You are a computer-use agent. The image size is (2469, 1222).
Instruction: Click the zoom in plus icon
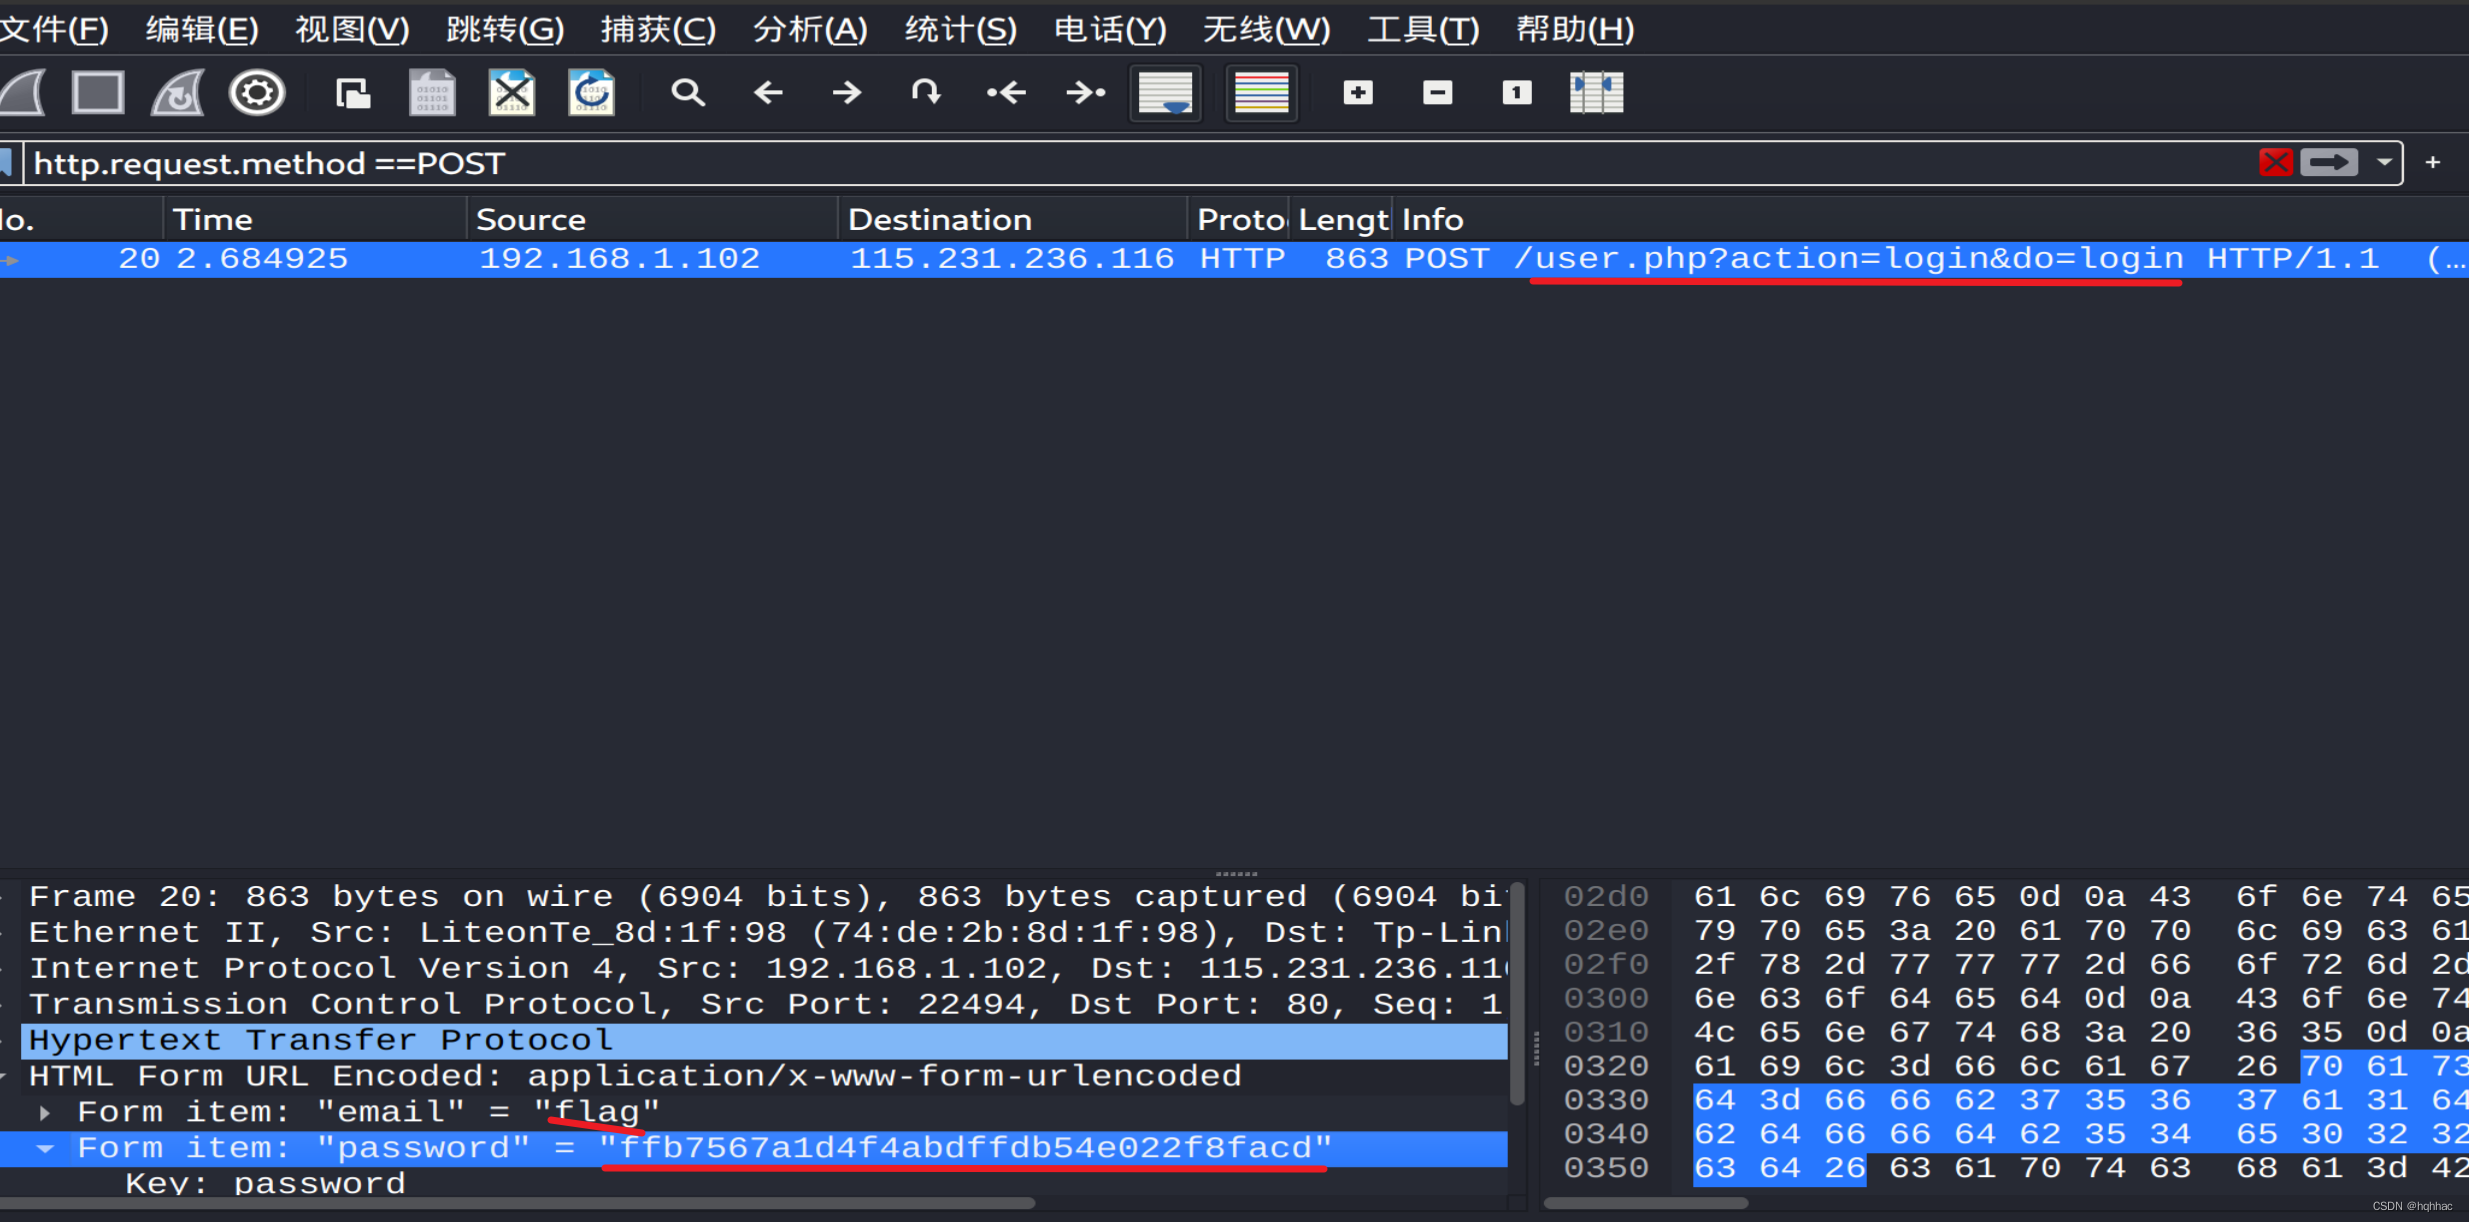click(1357, 93)
